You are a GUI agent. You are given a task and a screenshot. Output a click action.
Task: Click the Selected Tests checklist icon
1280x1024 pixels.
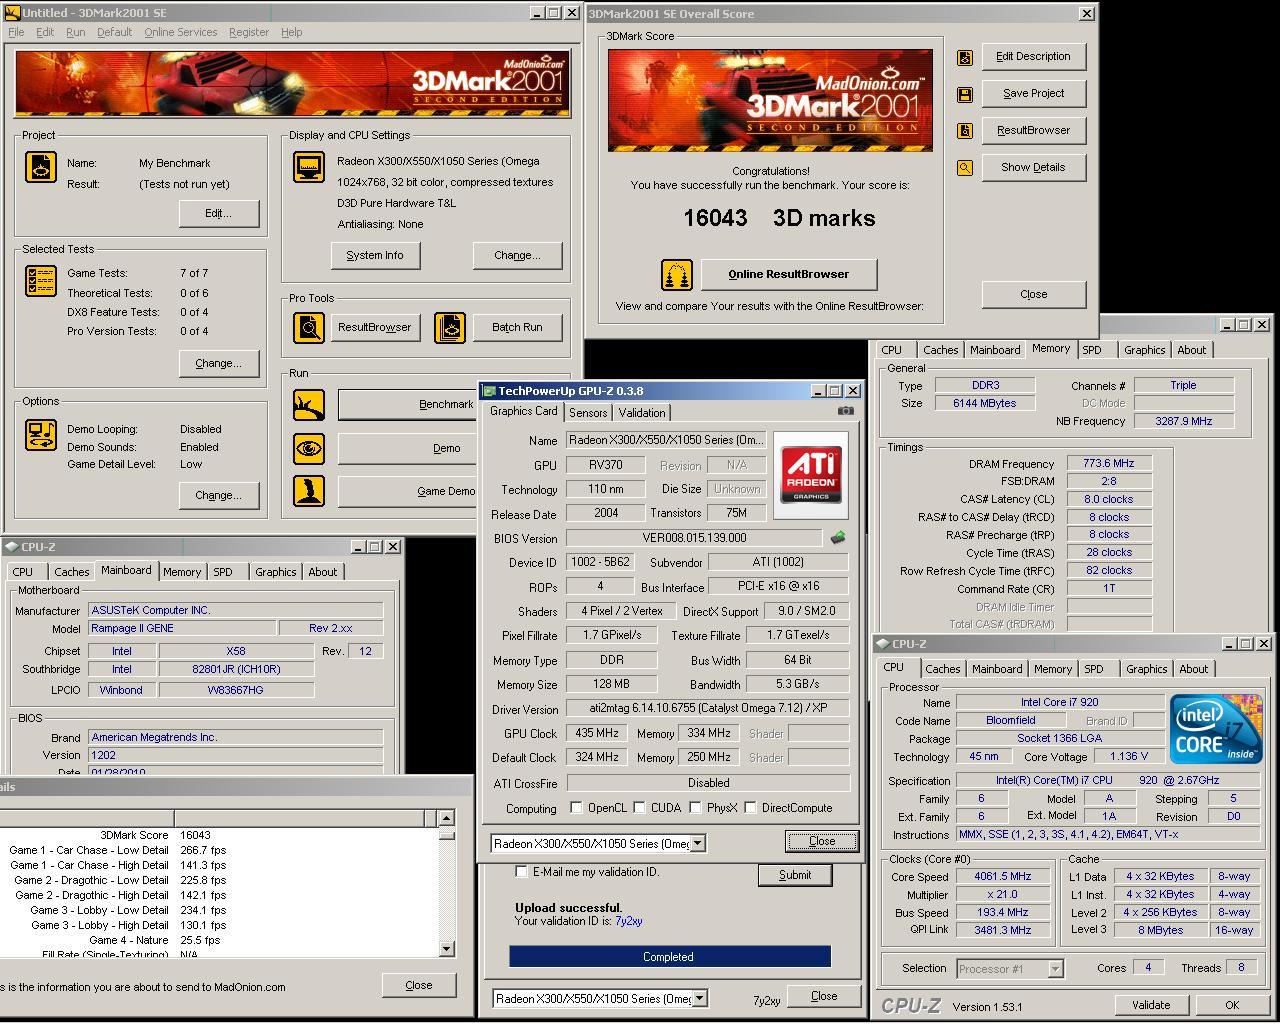coord(41,281)
